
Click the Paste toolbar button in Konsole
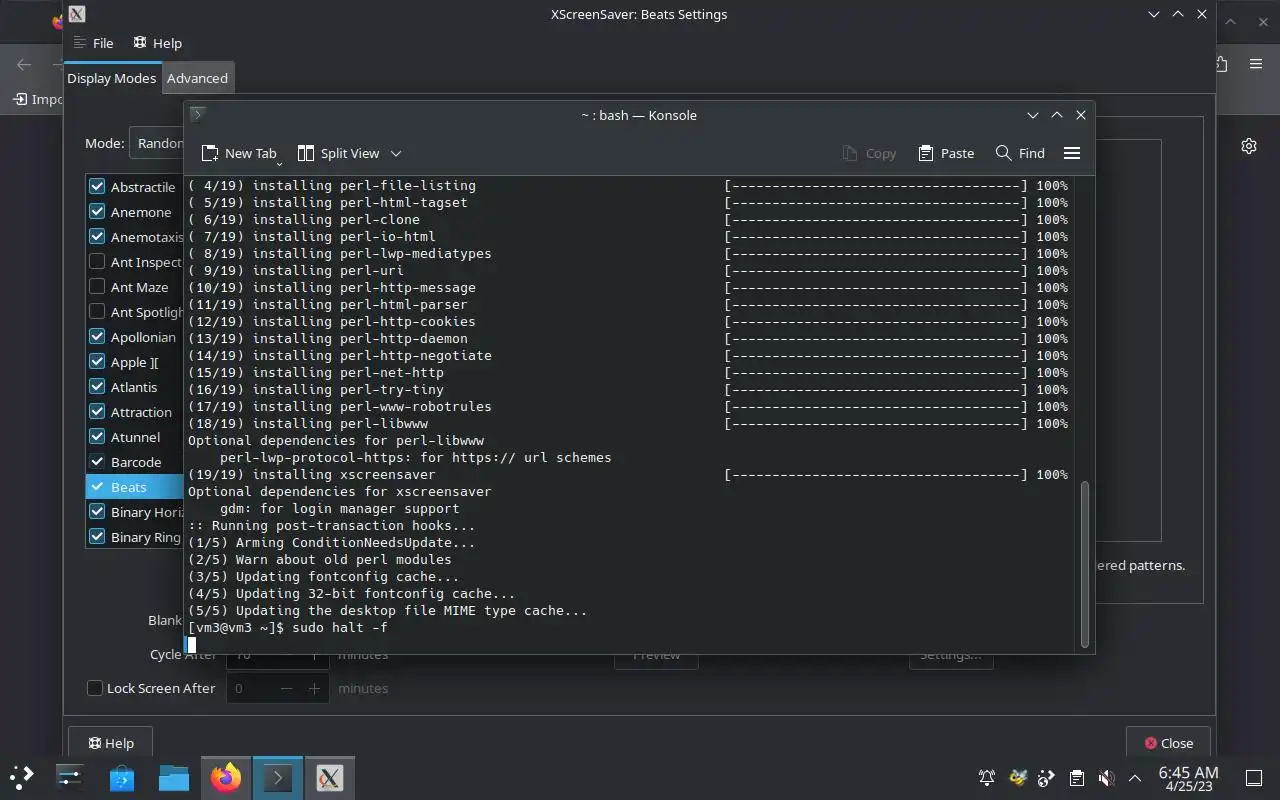click(946, 153)
